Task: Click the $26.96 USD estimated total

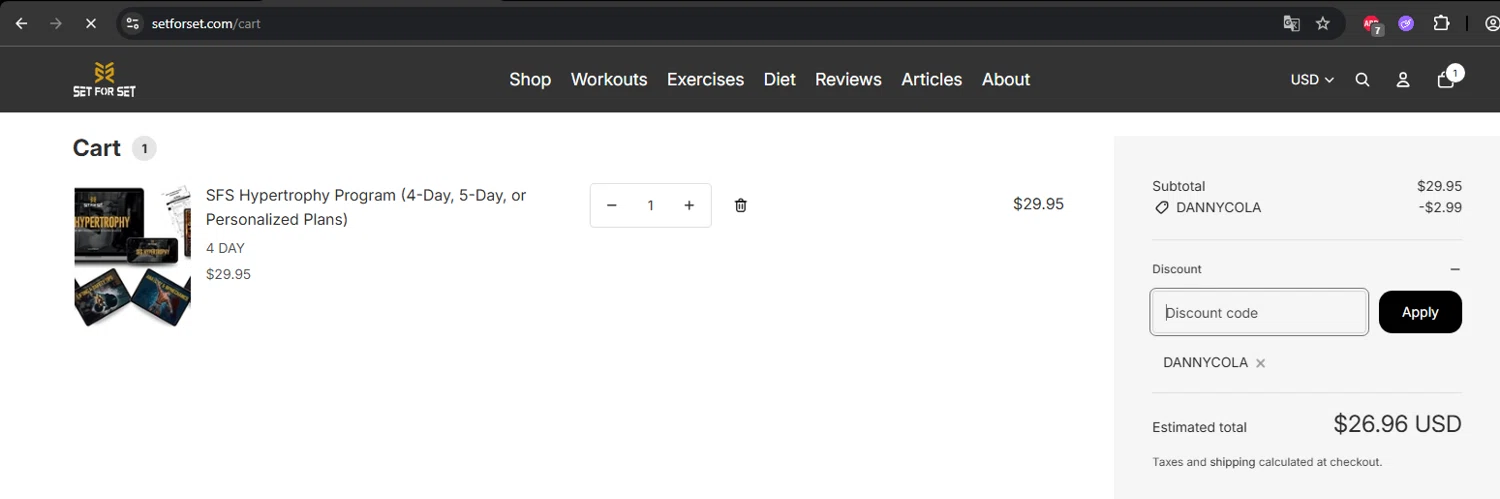Action: pyautogui.click(x=1398, y=424)
